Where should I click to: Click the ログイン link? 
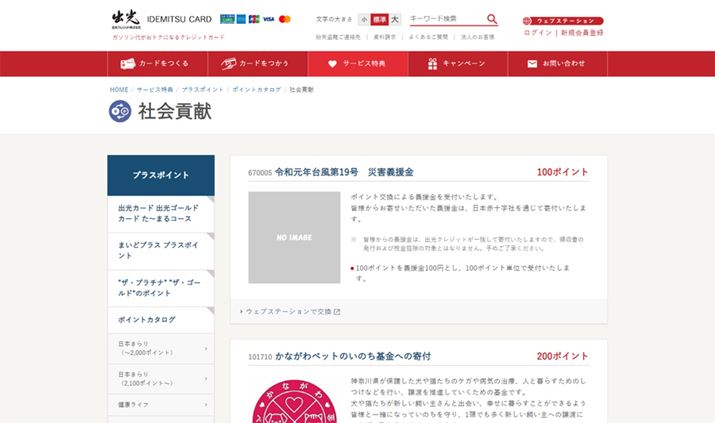[538, 33]
